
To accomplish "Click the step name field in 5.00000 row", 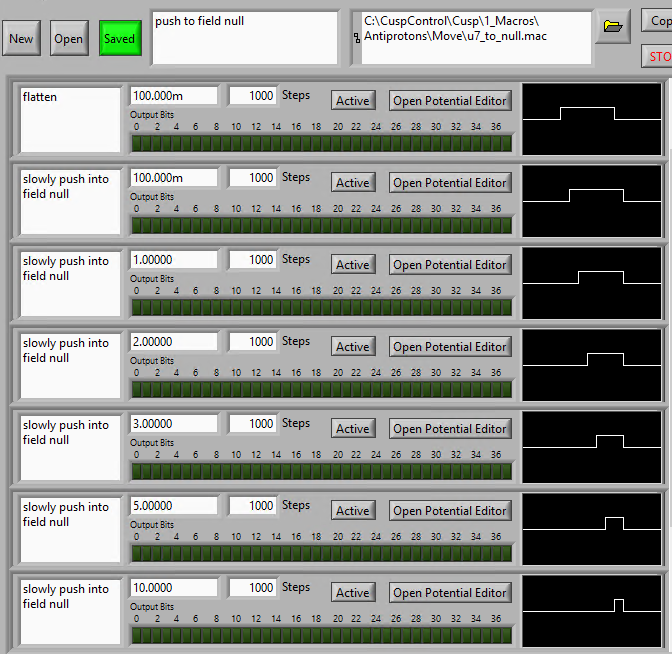I will click(x=70, y=530).
